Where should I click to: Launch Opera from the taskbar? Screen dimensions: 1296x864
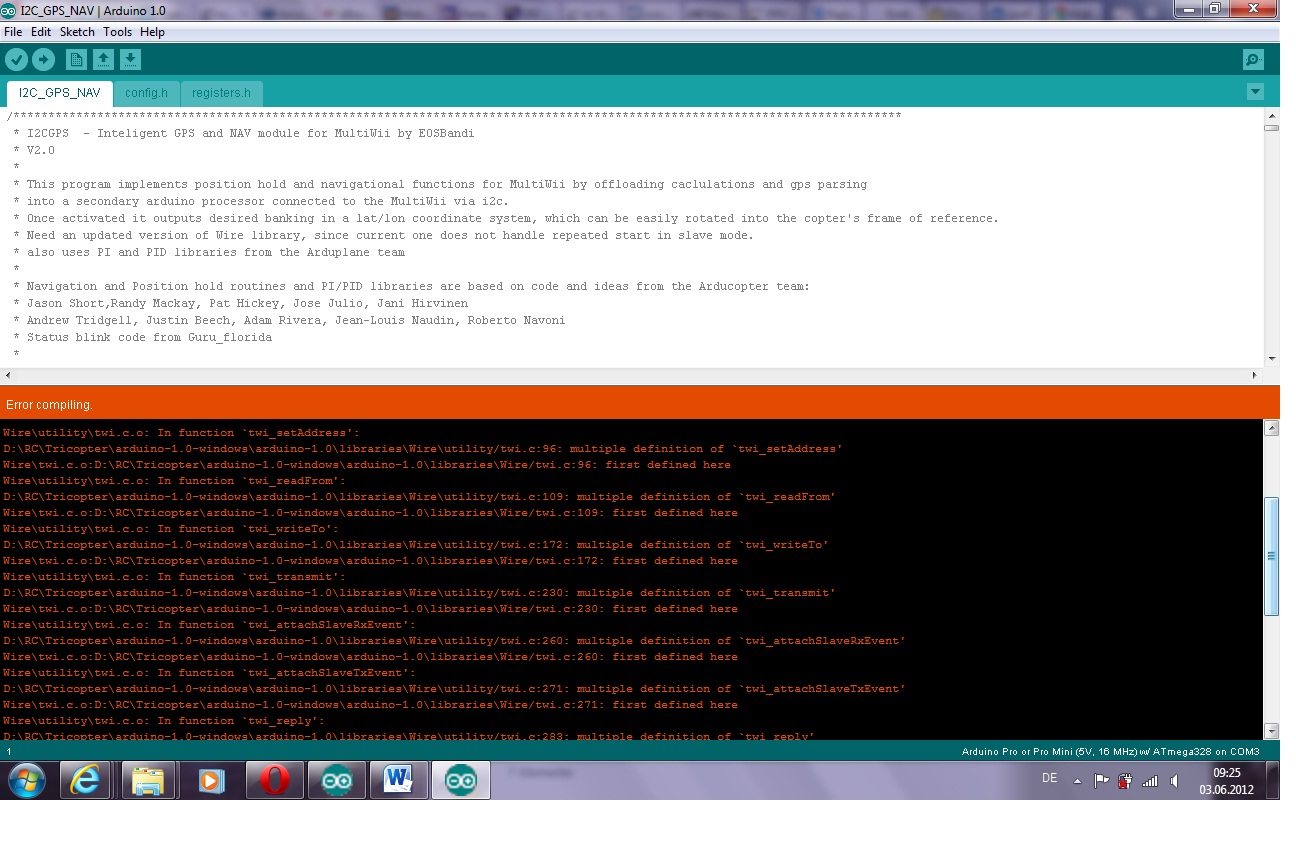[x=274, y=780]
